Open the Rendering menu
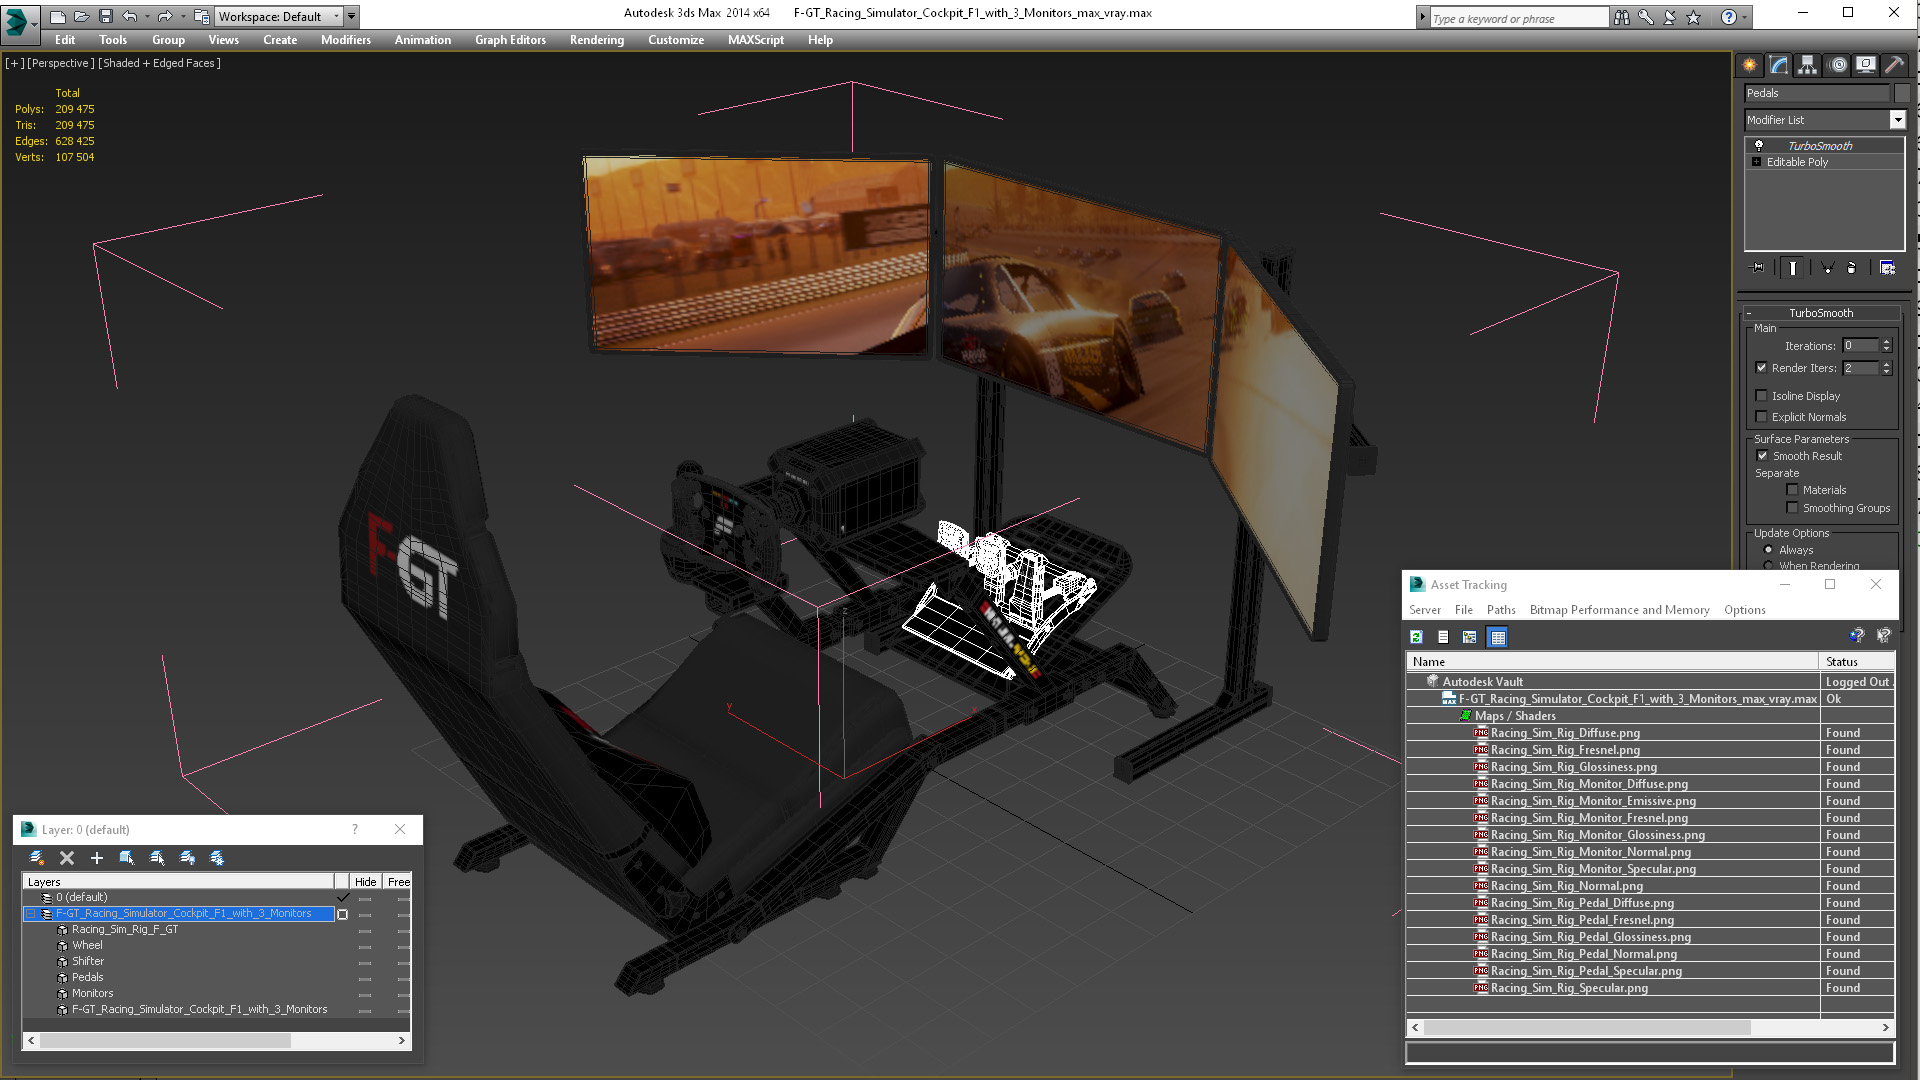The width and height of the screenshot is (1920, 1080). [x=597, y=40]
